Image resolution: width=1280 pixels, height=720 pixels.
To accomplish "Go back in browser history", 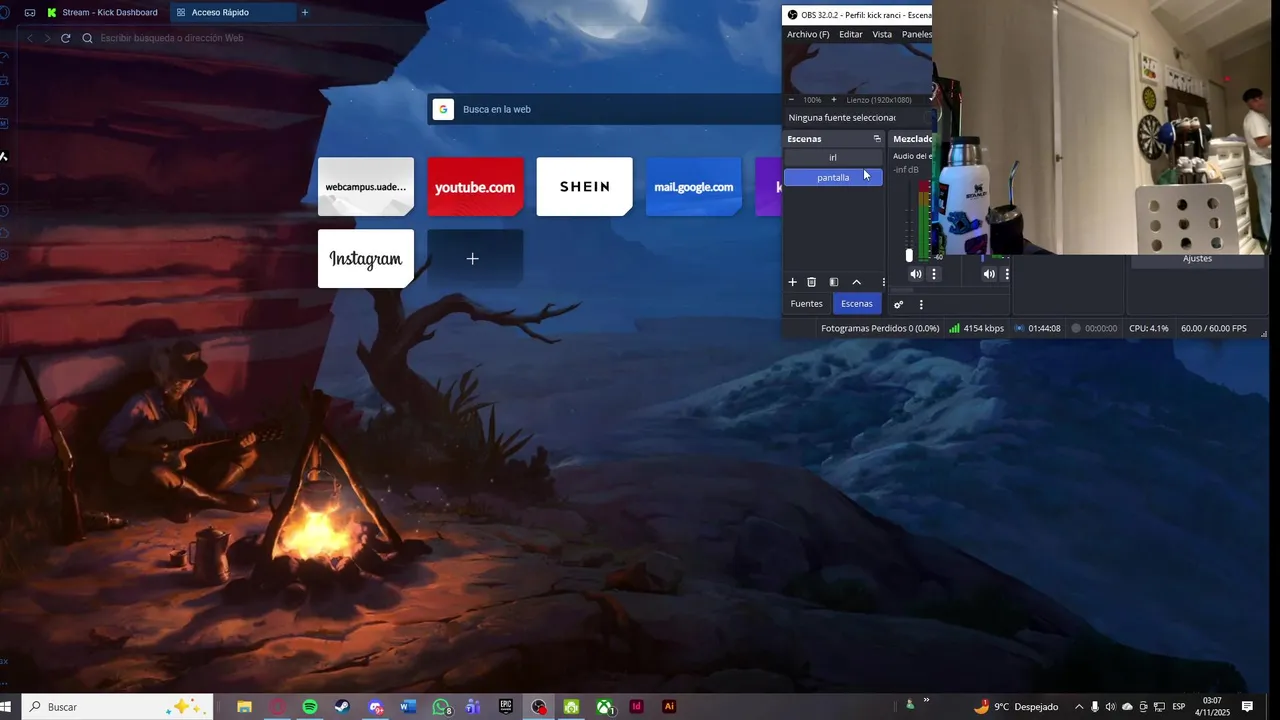I will click(x=30, y=38).
